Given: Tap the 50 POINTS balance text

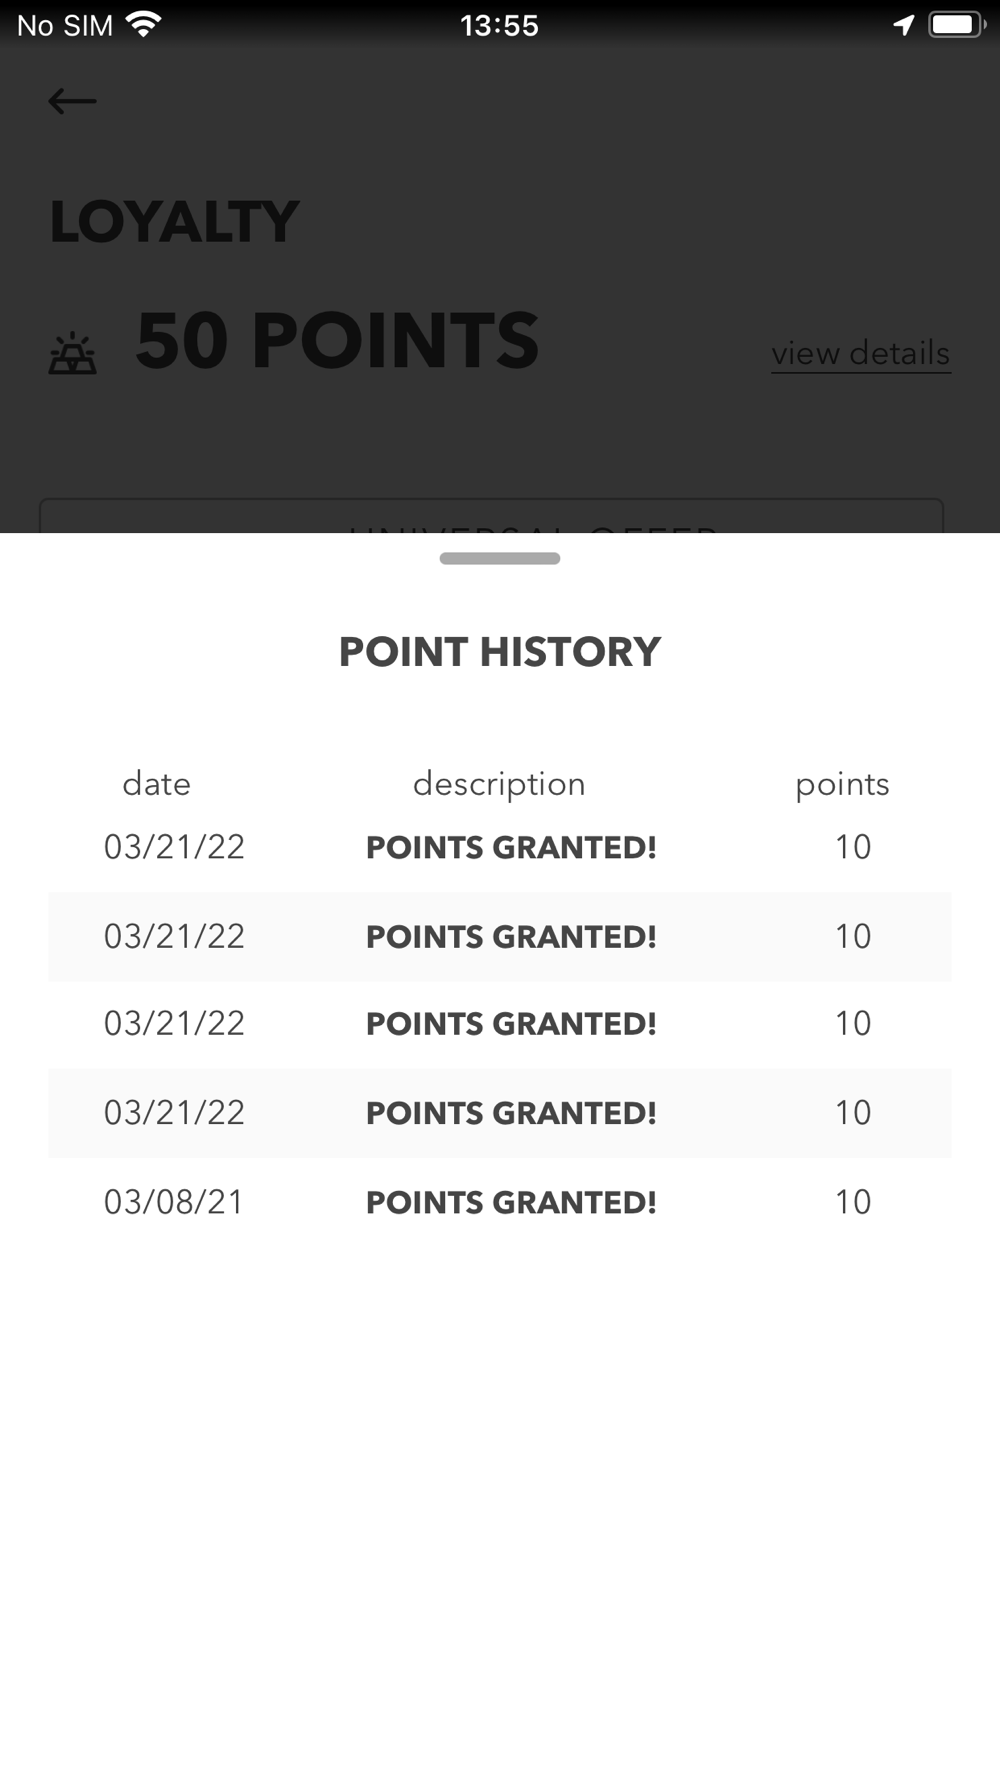Looking at the screenshot, I should tap(337, 342).
